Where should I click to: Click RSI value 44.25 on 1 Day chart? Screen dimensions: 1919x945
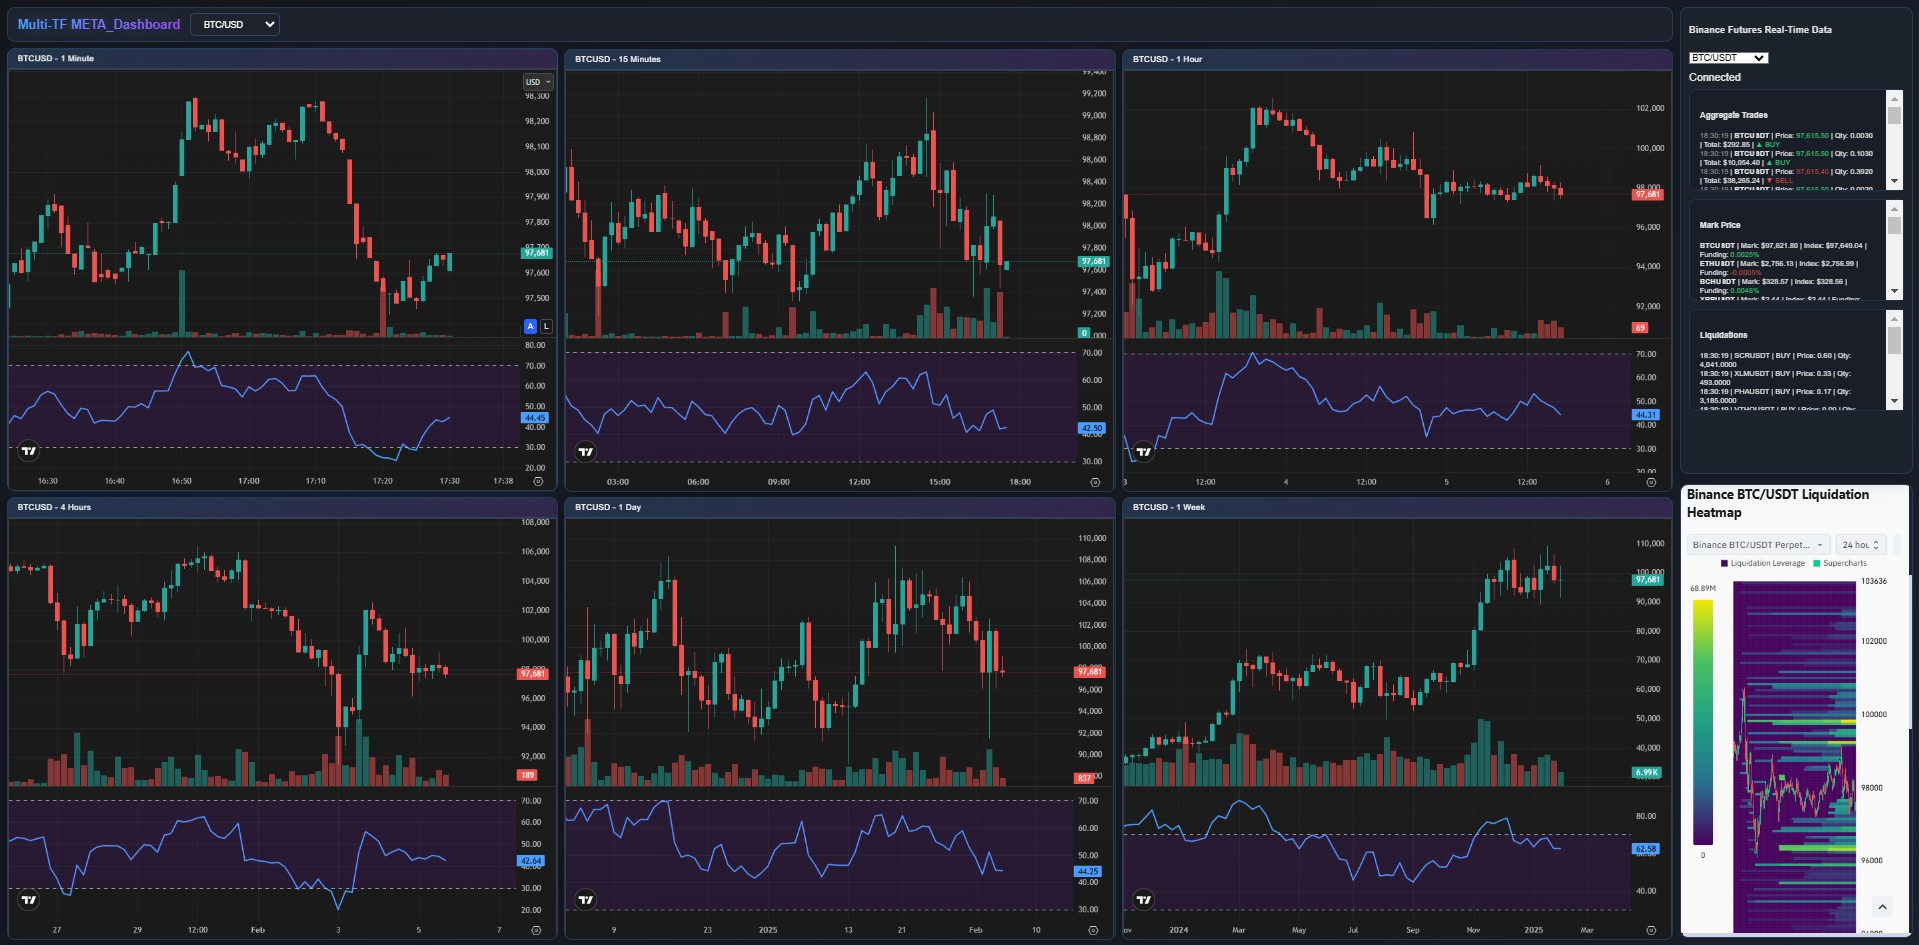point(1089,872)
